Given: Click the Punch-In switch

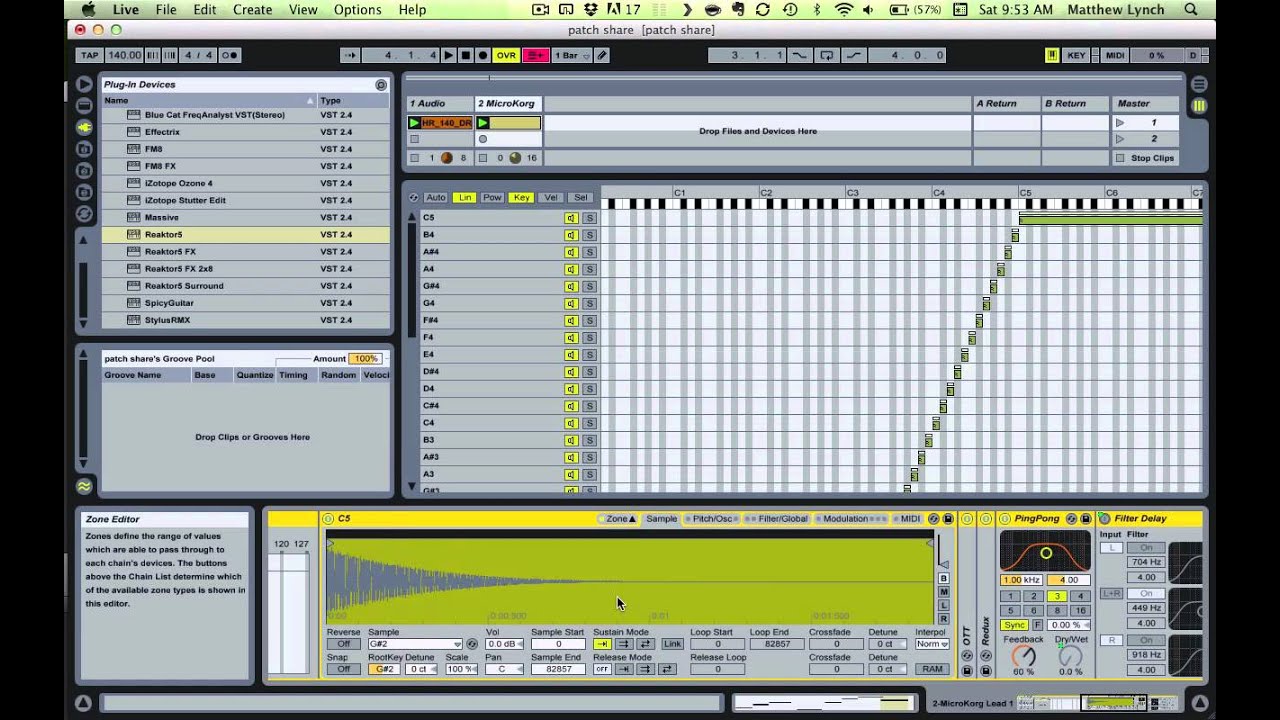Looking at the screenshot, I should click(800, 55).
